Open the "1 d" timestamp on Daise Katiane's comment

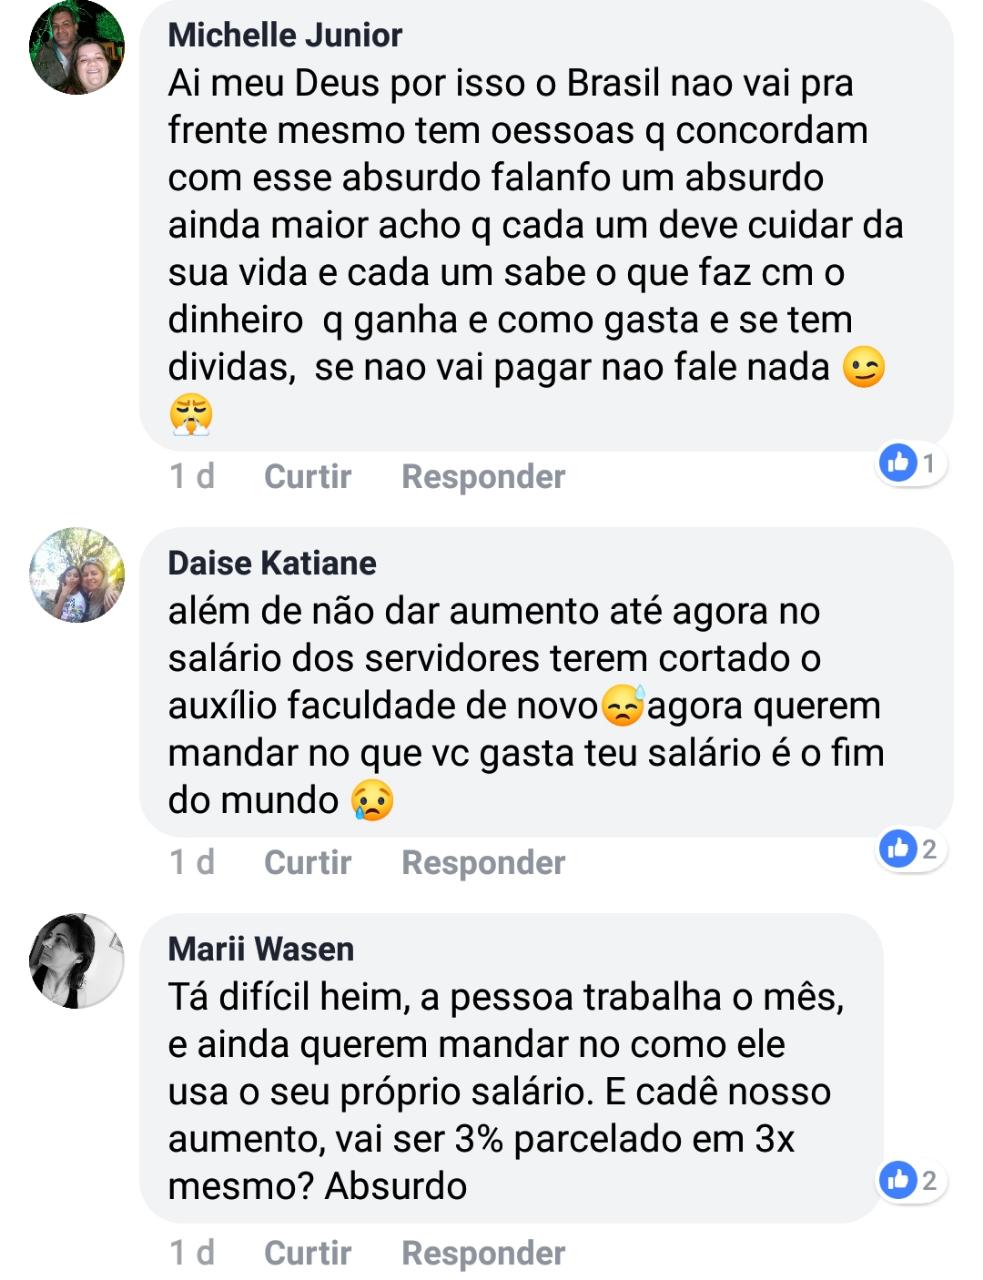(192, 862)
